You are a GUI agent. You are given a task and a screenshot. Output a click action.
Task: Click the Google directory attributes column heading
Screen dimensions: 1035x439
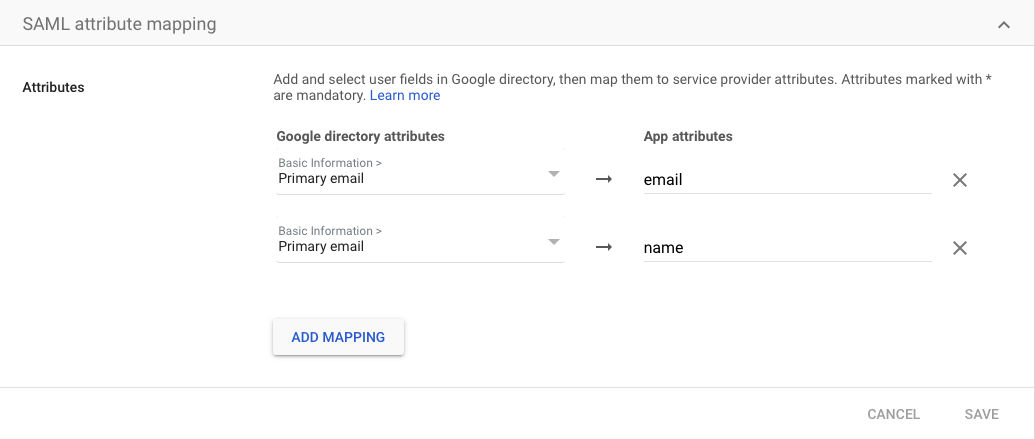[x=360, y=136]
